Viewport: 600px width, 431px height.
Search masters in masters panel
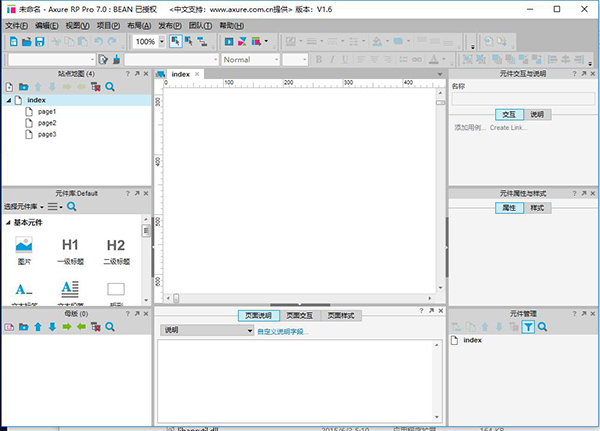[110, 327]
